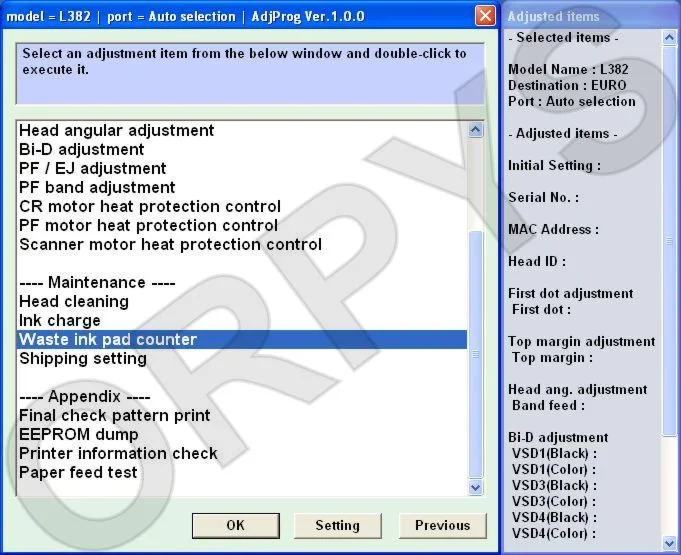681x555 pixels.
Task: Click VSD3(Color) label
Action: [554, 502]
